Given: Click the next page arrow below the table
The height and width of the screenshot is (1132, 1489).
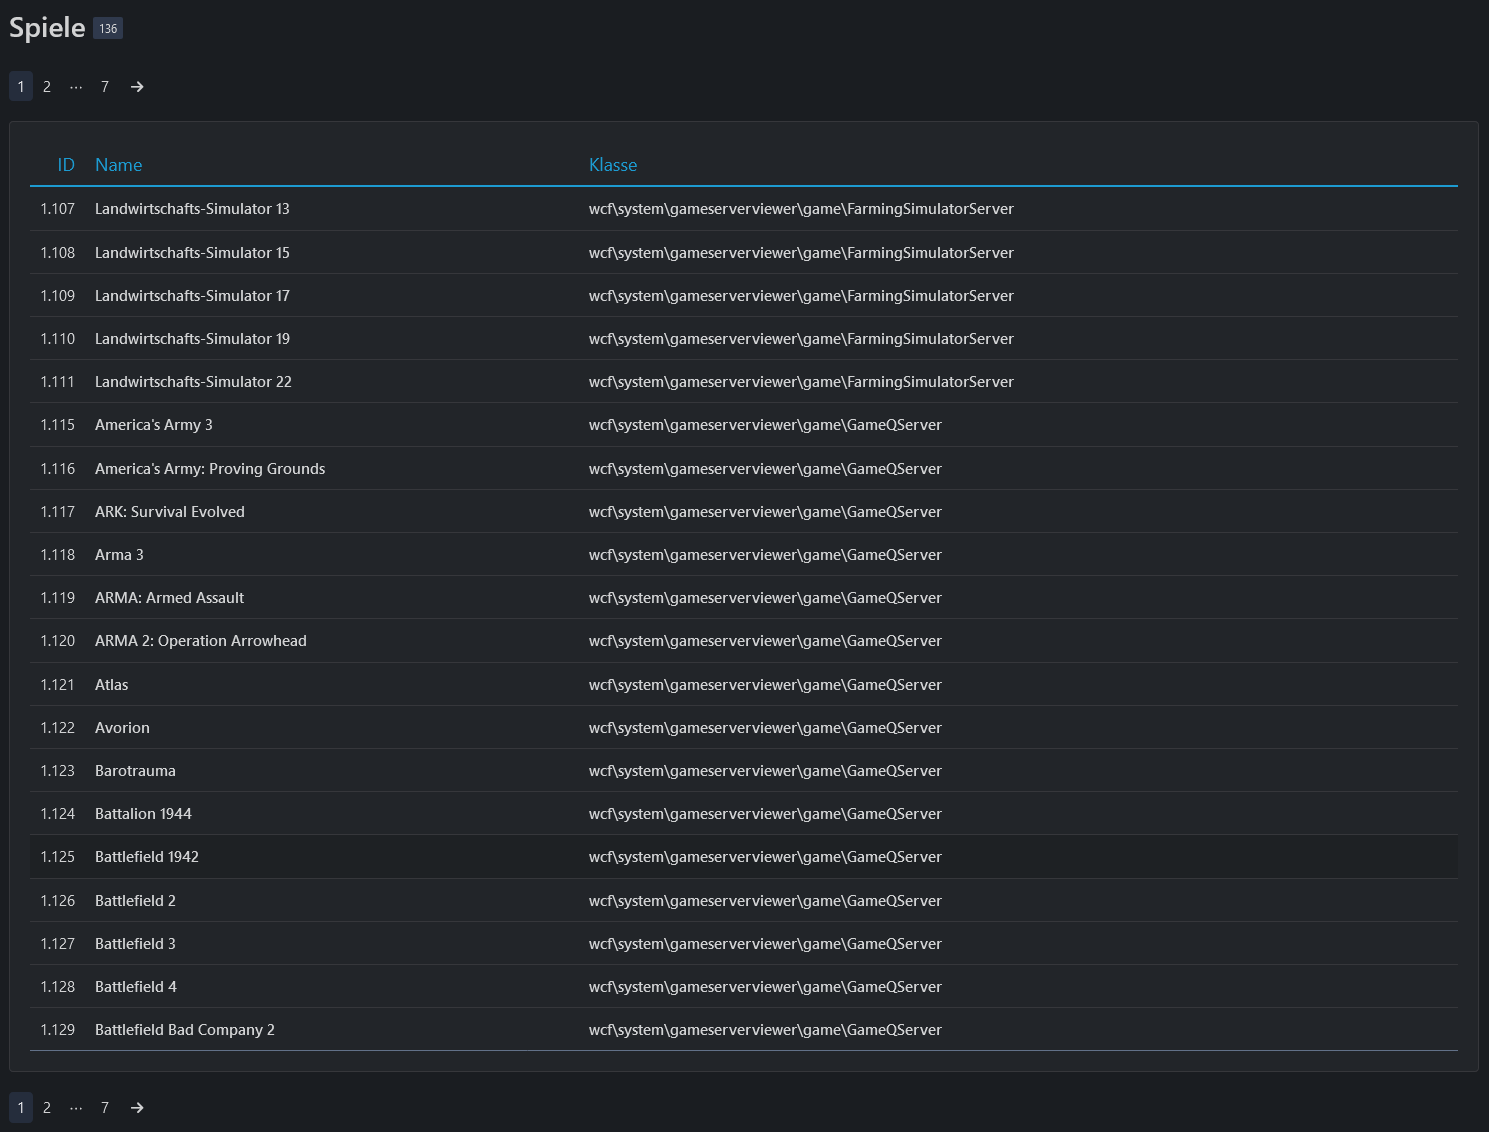Looking at the screenshot, I should pos(137,1108).
